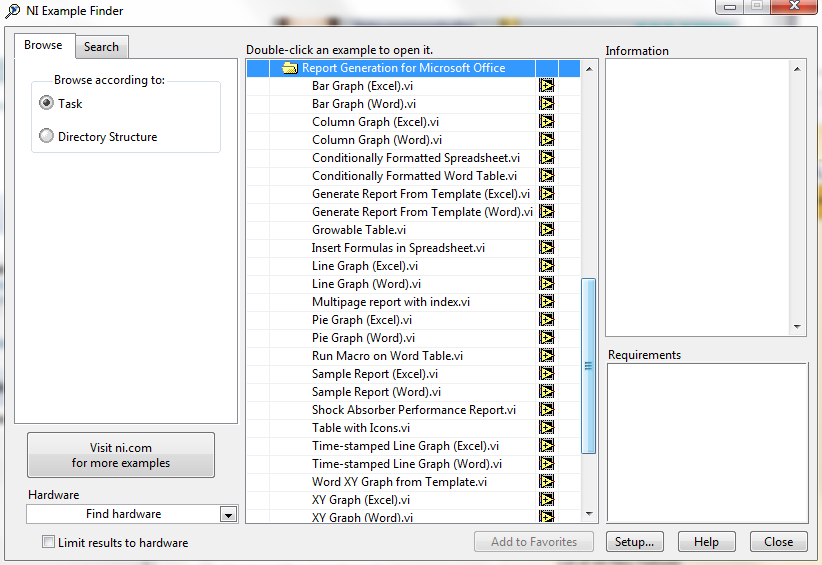Click the VI icon beside Conditionally Formatted Spreadsheet.vi

tap(546, 158)
